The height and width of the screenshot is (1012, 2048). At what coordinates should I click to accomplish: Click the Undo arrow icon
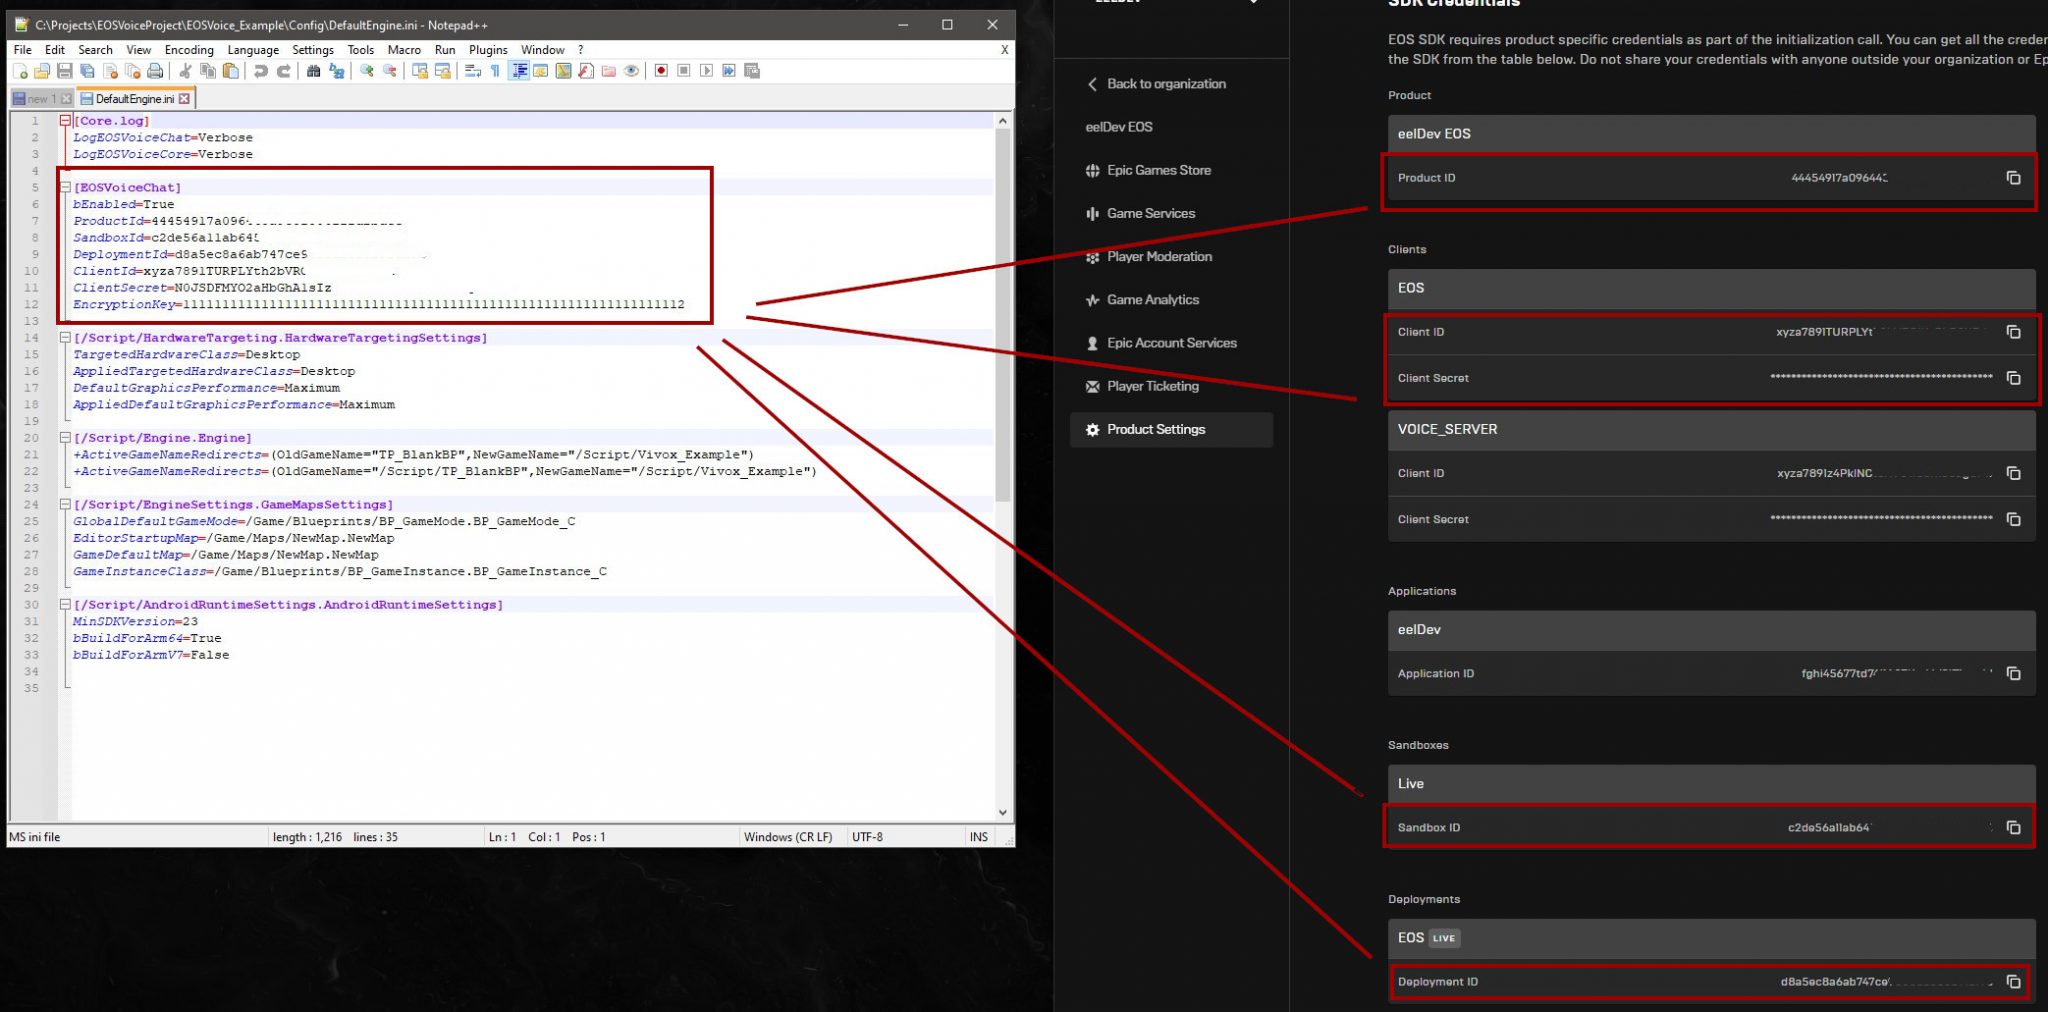[x=260, y=71]
